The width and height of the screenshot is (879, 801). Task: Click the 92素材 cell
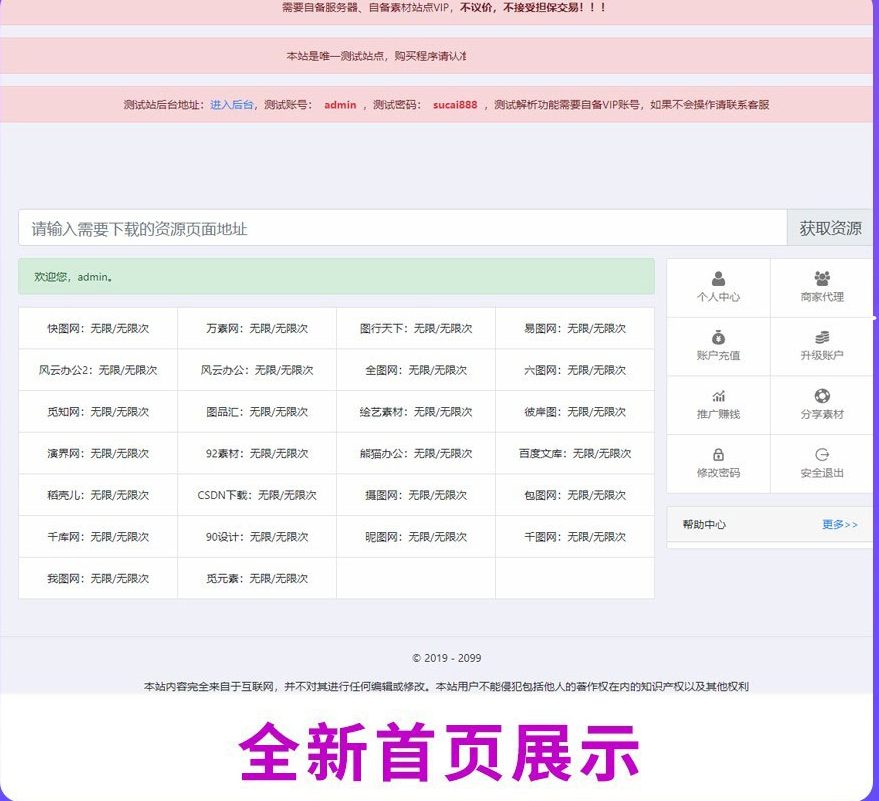click(x=257, y=453)
